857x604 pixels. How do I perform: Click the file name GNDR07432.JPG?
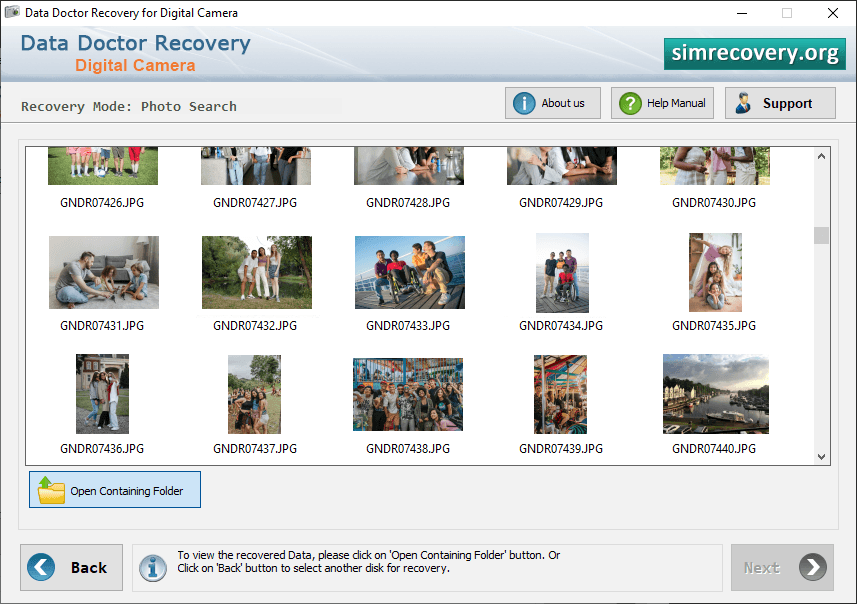(255, 326)
